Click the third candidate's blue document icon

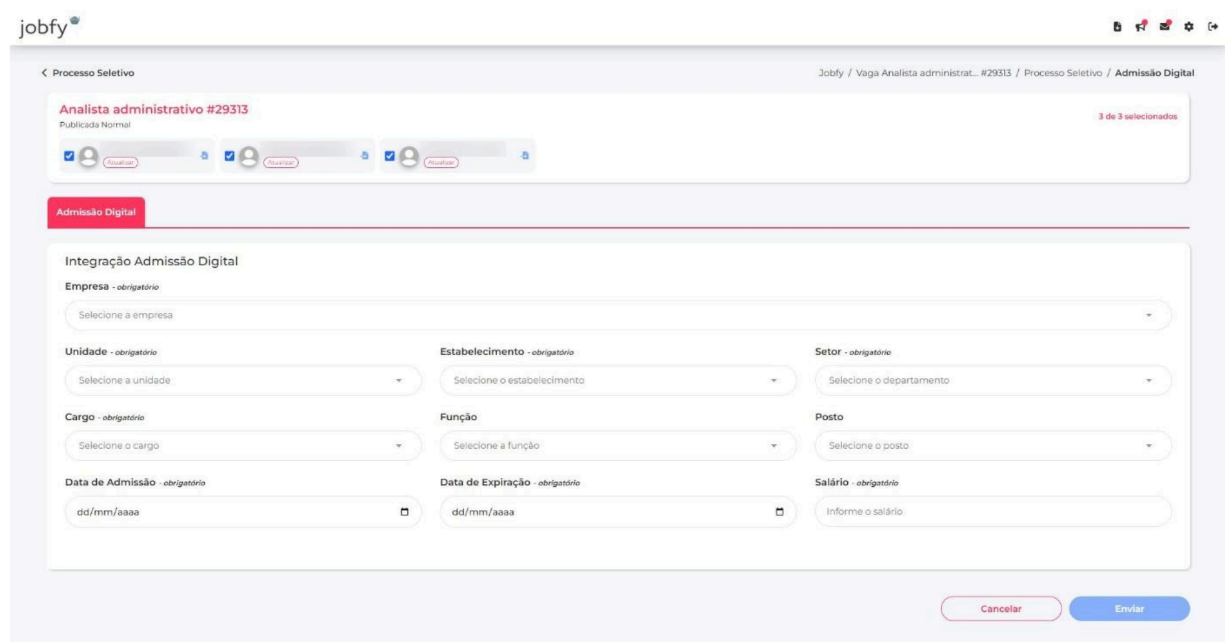[x=525, y=155]
